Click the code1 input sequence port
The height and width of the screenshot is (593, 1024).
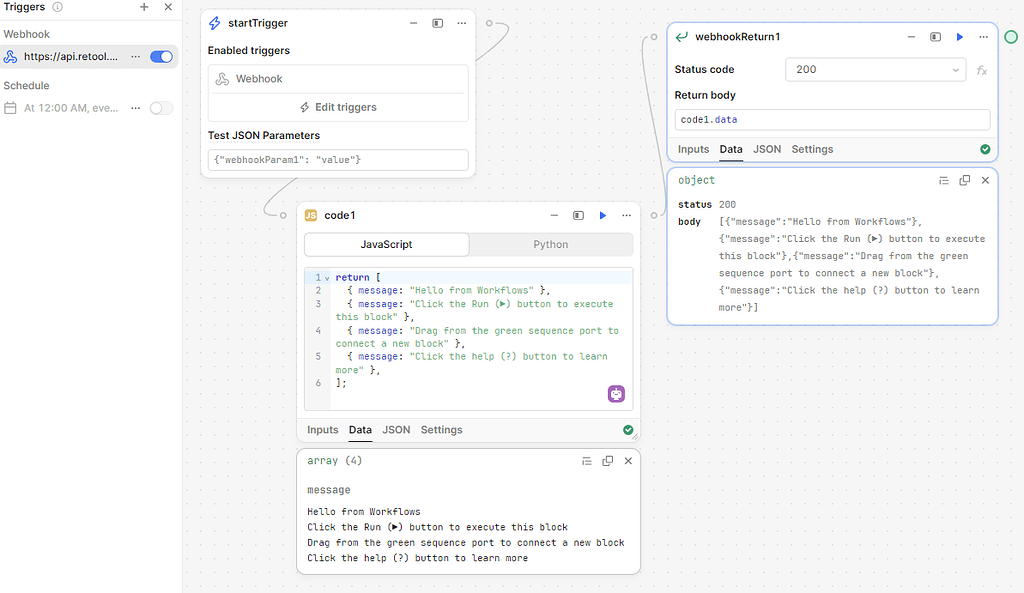point(283,216)
